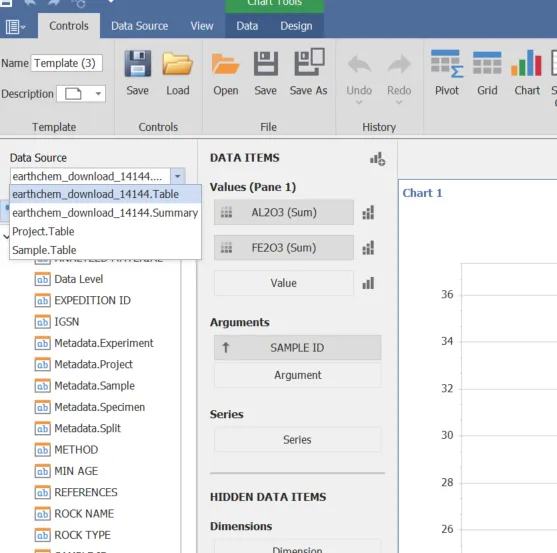Edit the Template Name text field
This screenshot has width=557, height=553.
[66, 63]
